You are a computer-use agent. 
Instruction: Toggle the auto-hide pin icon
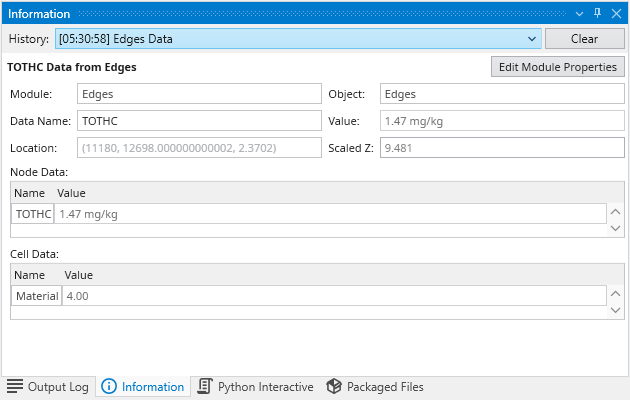pos(598,14)
